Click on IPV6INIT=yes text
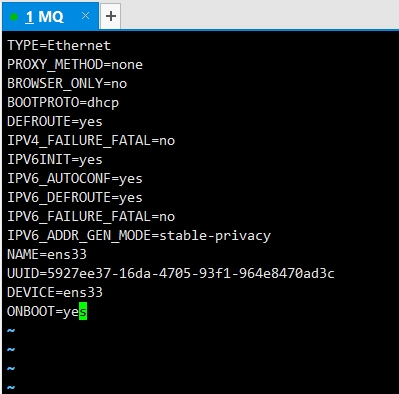399x394 pixels. pos(55,159)
